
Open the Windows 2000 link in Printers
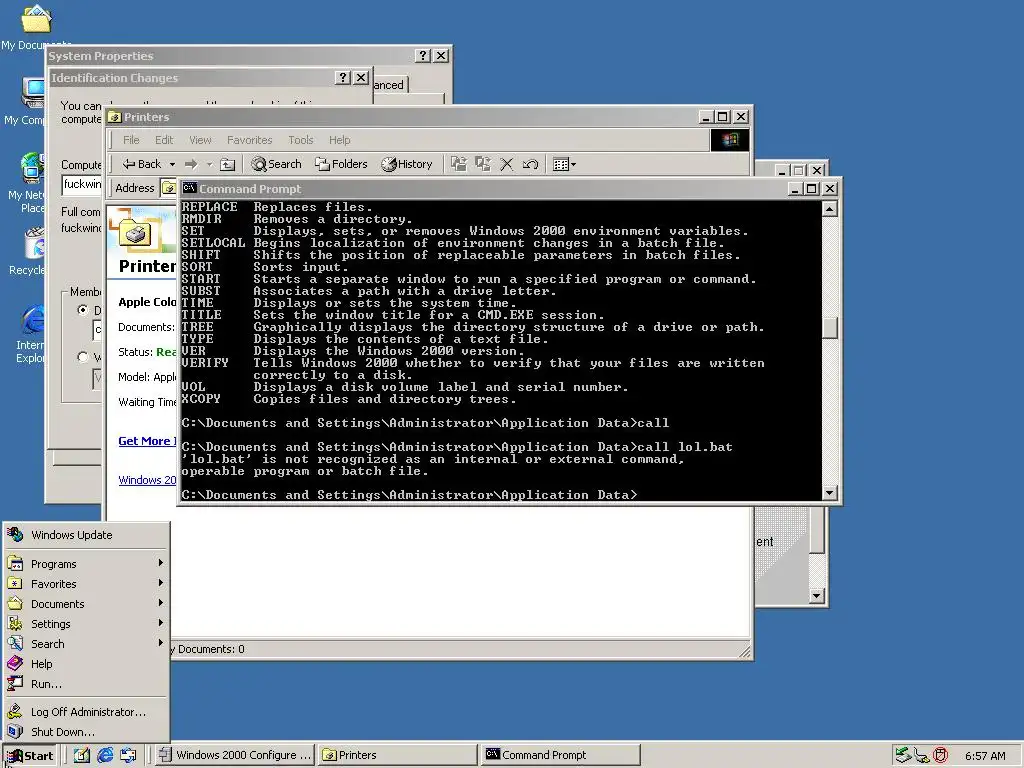coord(148,480)
